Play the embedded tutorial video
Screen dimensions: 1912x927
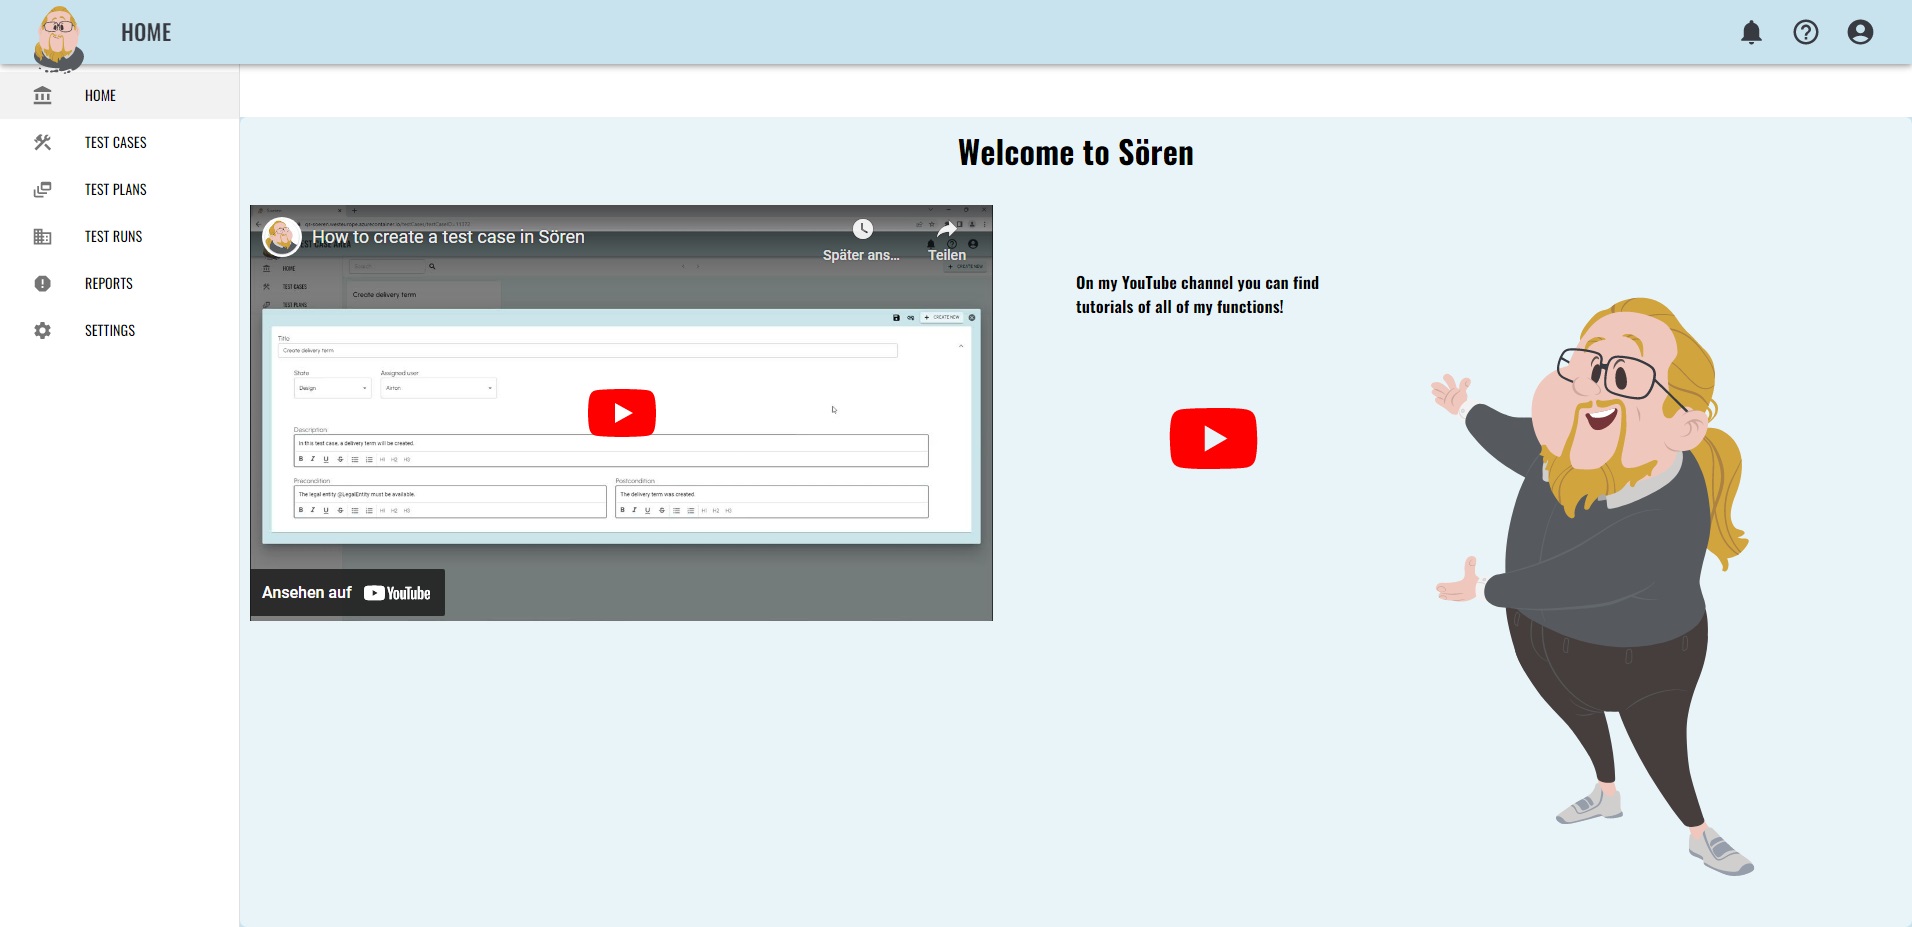coord(621,413)
